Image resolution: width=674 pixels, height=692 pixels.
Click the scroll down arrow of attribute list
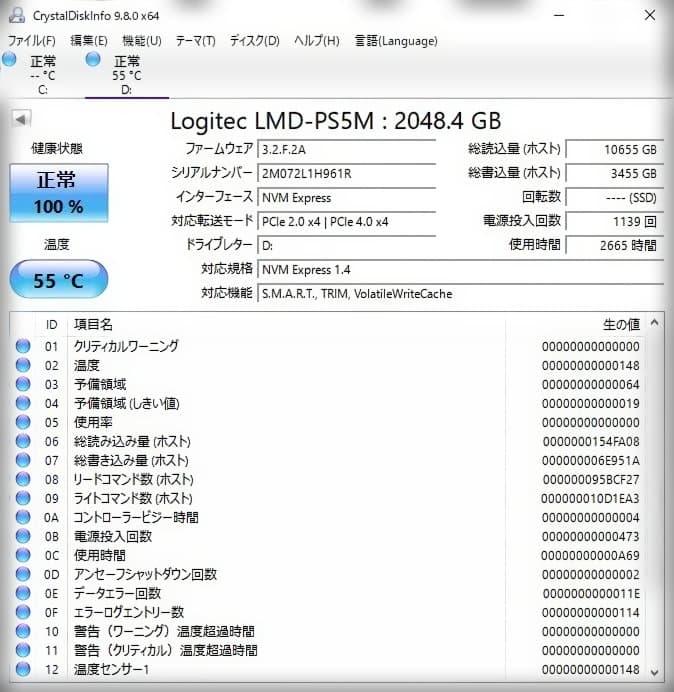coord(655,672)
